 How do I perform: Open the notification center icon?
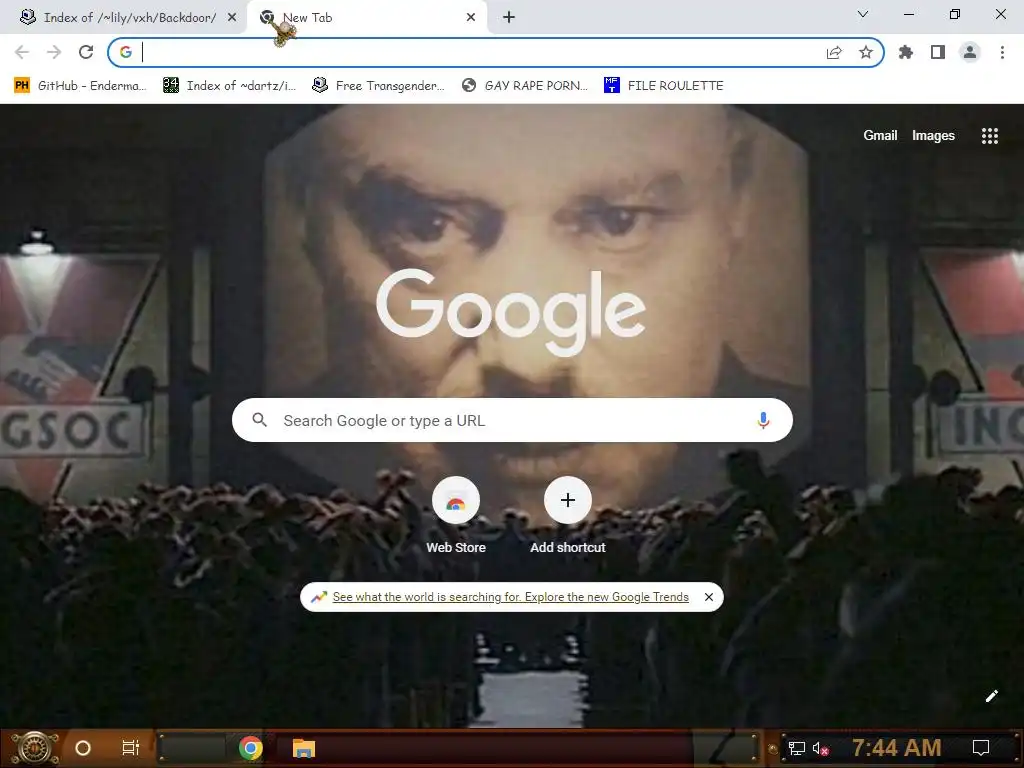[x=980, y=748]
